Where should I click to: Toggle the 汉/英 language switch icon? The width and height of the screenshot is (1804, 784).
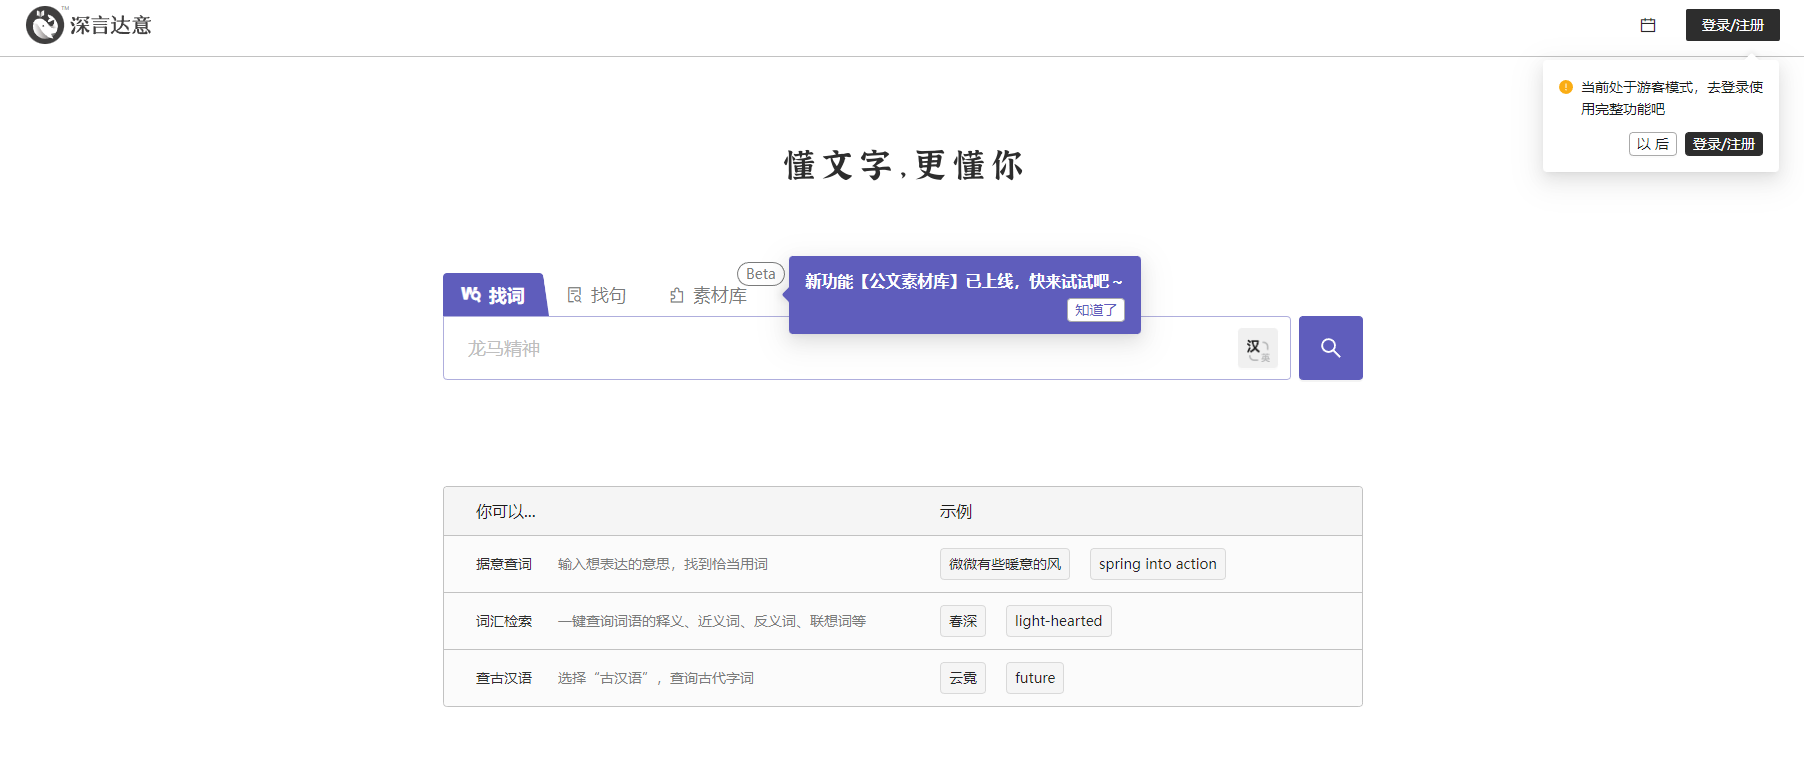point(1258,348)
